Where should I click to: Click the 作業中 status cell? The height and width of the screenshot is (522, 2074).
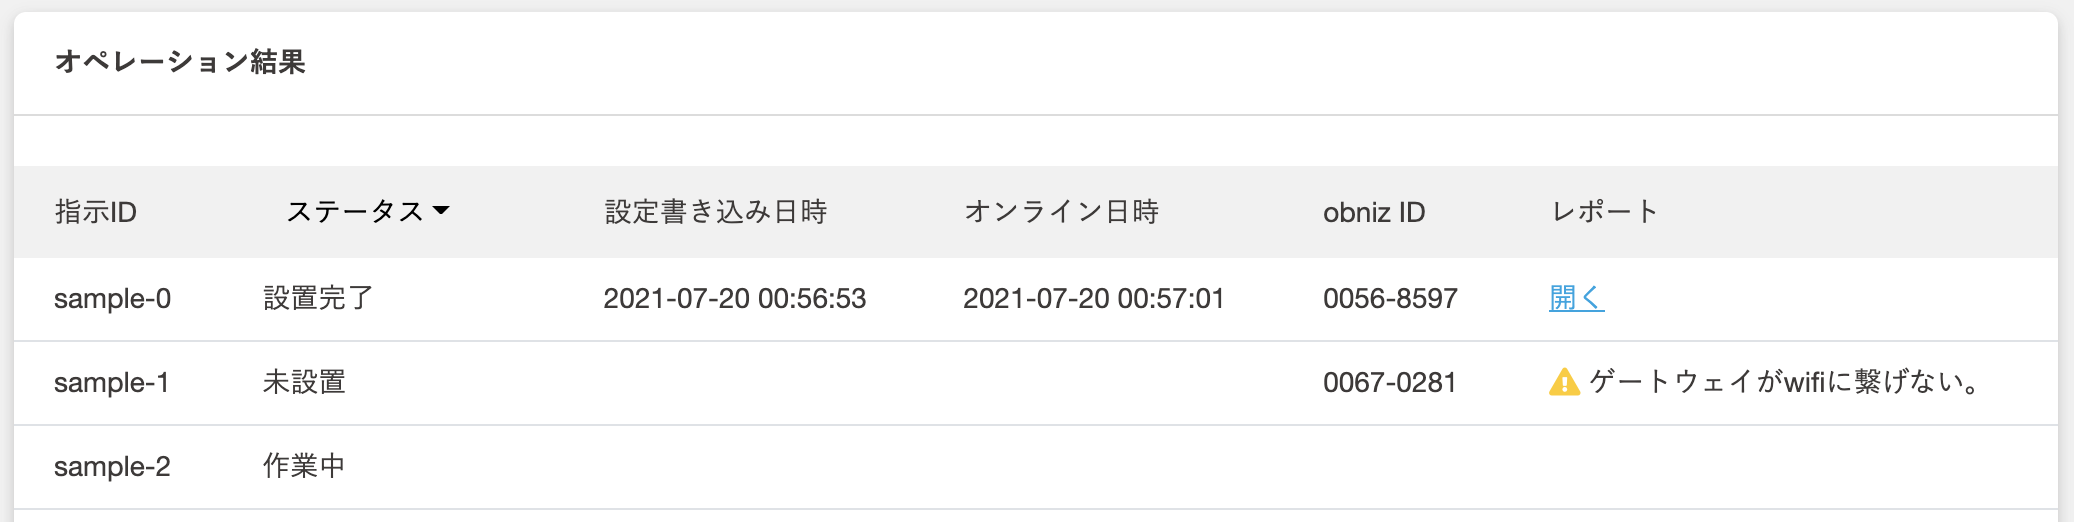tap(304, 466)
